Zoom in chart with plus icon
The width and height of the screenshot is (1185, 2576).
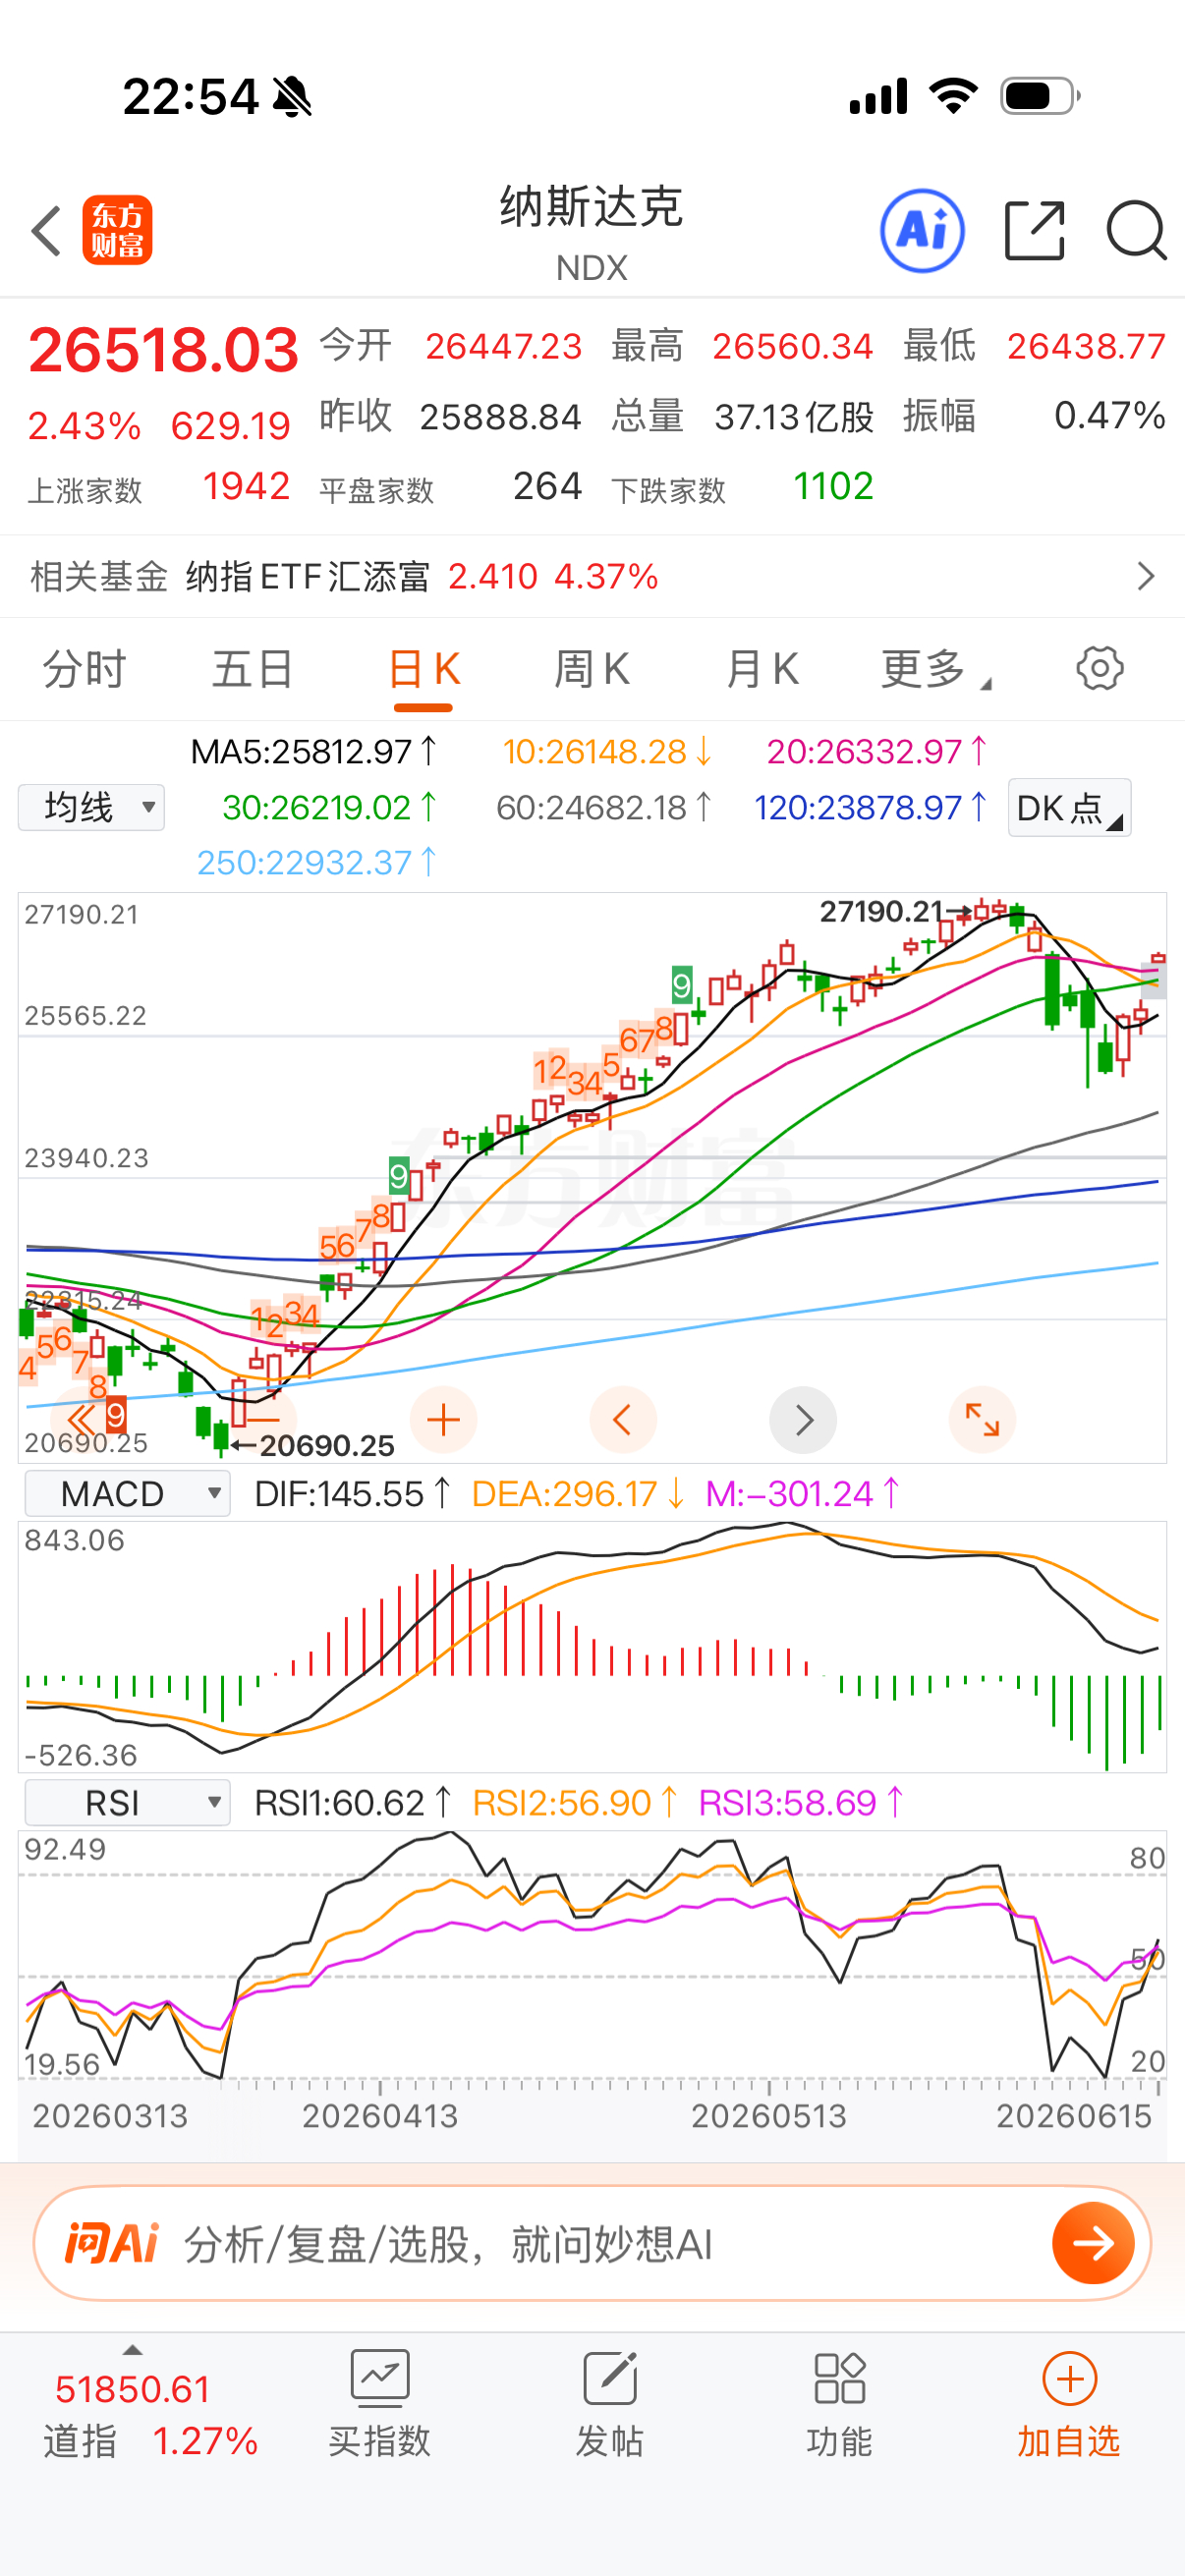[443, 1420]
